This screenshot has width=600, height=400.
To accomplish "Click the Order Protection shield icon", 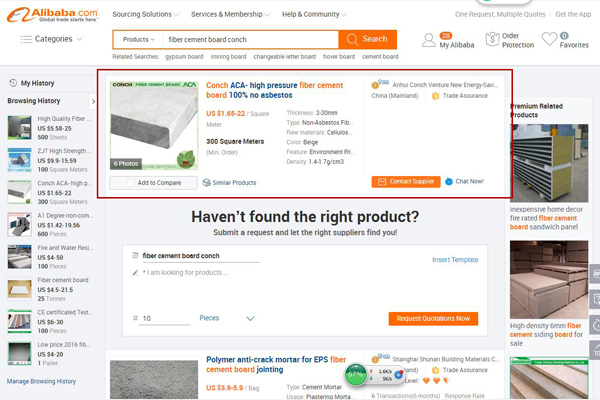I will tap(492, 39).
